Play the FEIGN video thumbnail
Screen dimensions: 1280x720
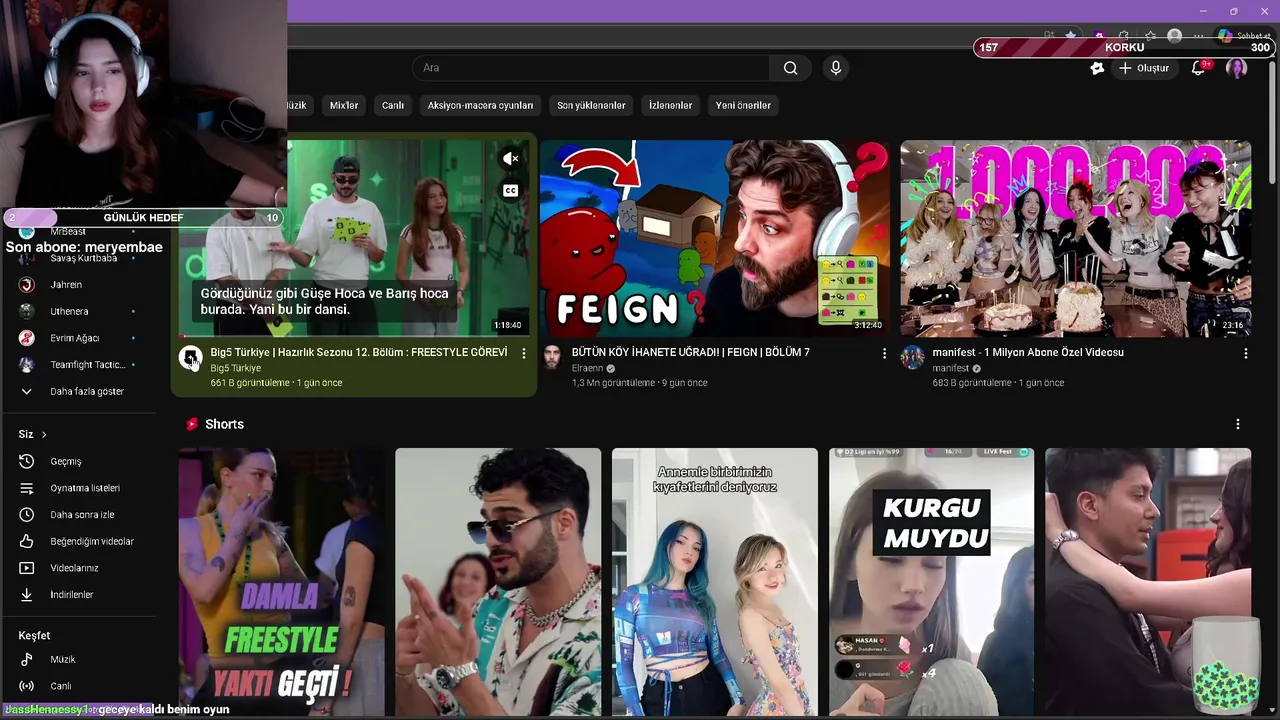[714, 238]
